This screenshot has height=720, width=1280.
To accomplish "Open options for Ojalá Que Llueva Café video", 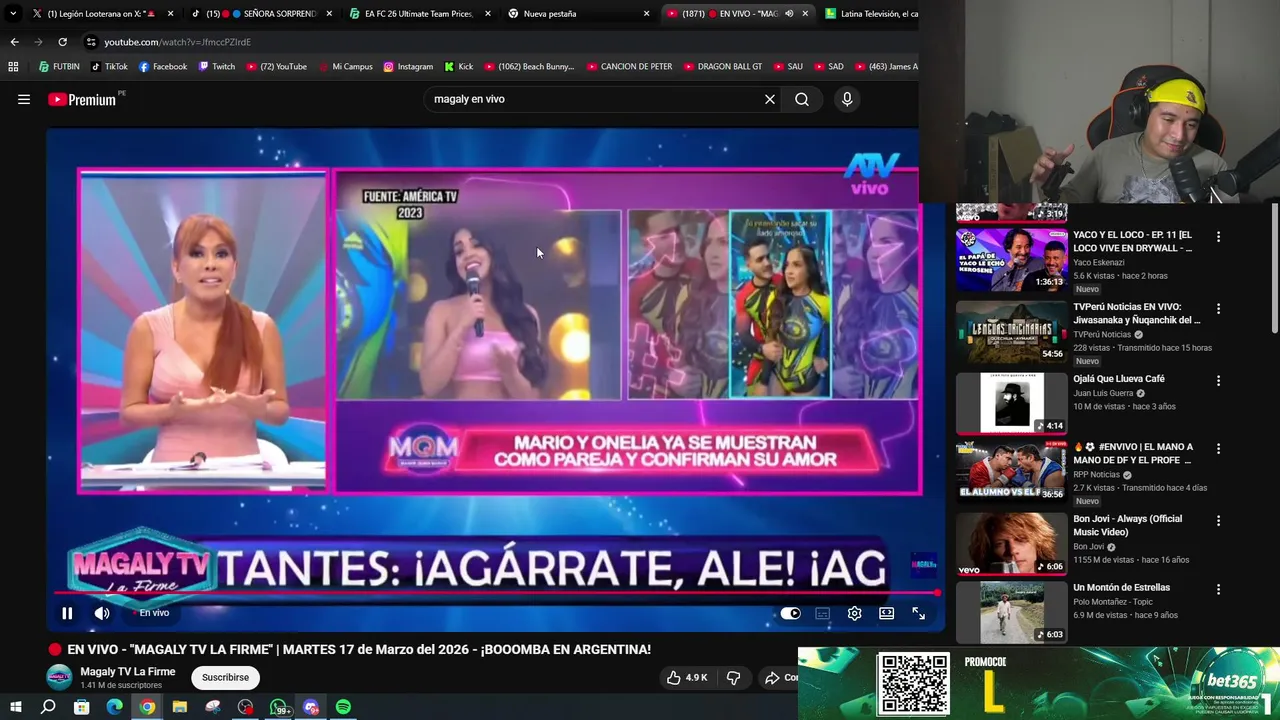I will tap(1218, 381).
